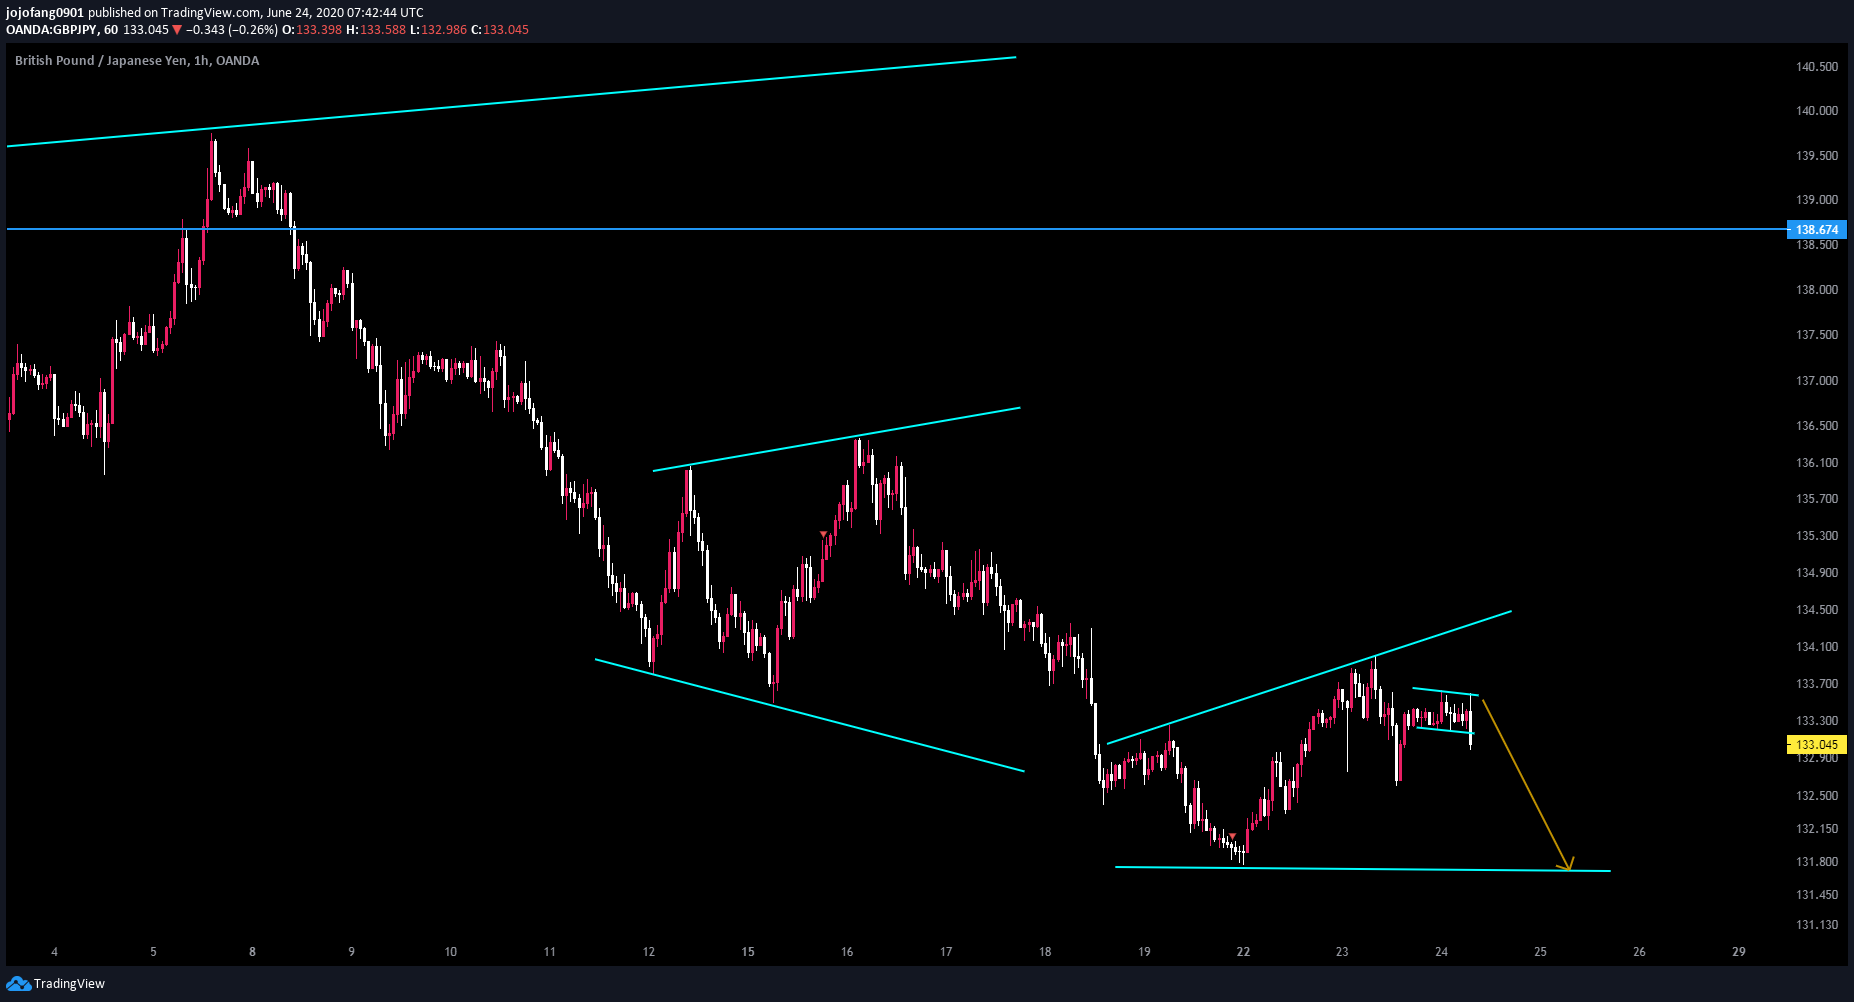Screen dimensions: 1854x1002
Task: Click the 137.500 price axis label
Action: point(1817,335)
